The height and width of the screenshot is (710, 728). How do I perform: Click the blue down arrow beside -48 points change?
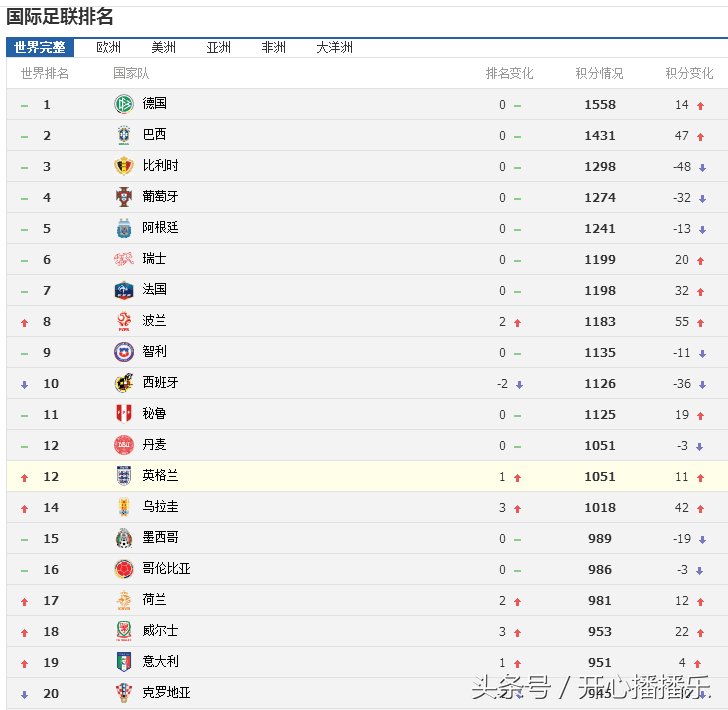click(x=702, y=168)
